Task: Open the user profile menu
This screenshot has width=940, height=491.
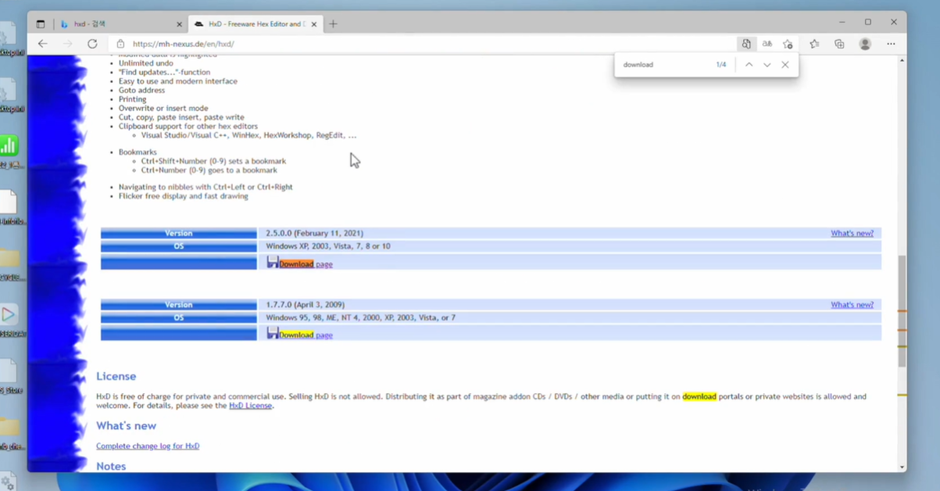Action: click(x=865, y=44)
